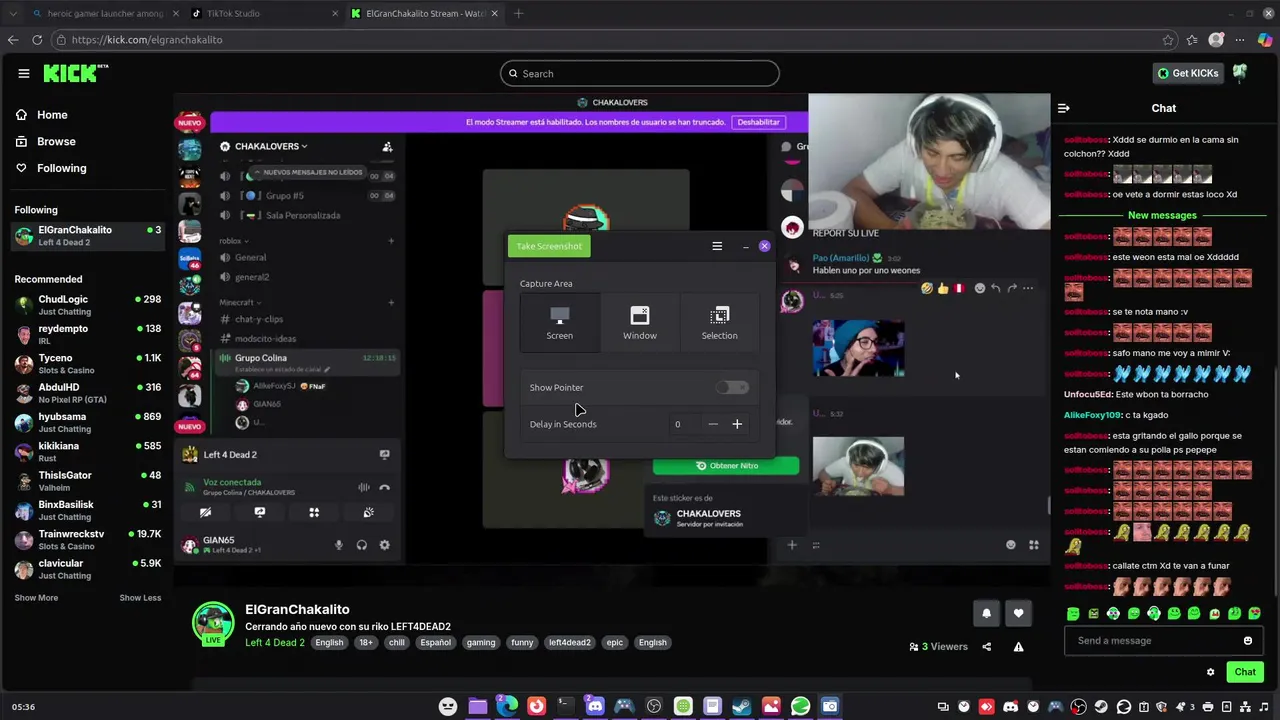Open Discord from the taskbar
Viewport: 1280px width, 720px height.
point(595,706)
